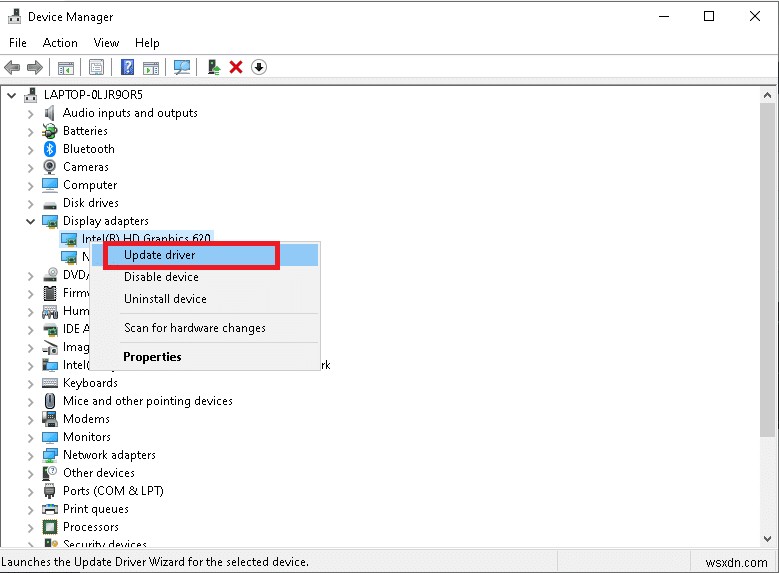Select the LAPTOP-0LJR9OR5 root label

coord(93,94)
